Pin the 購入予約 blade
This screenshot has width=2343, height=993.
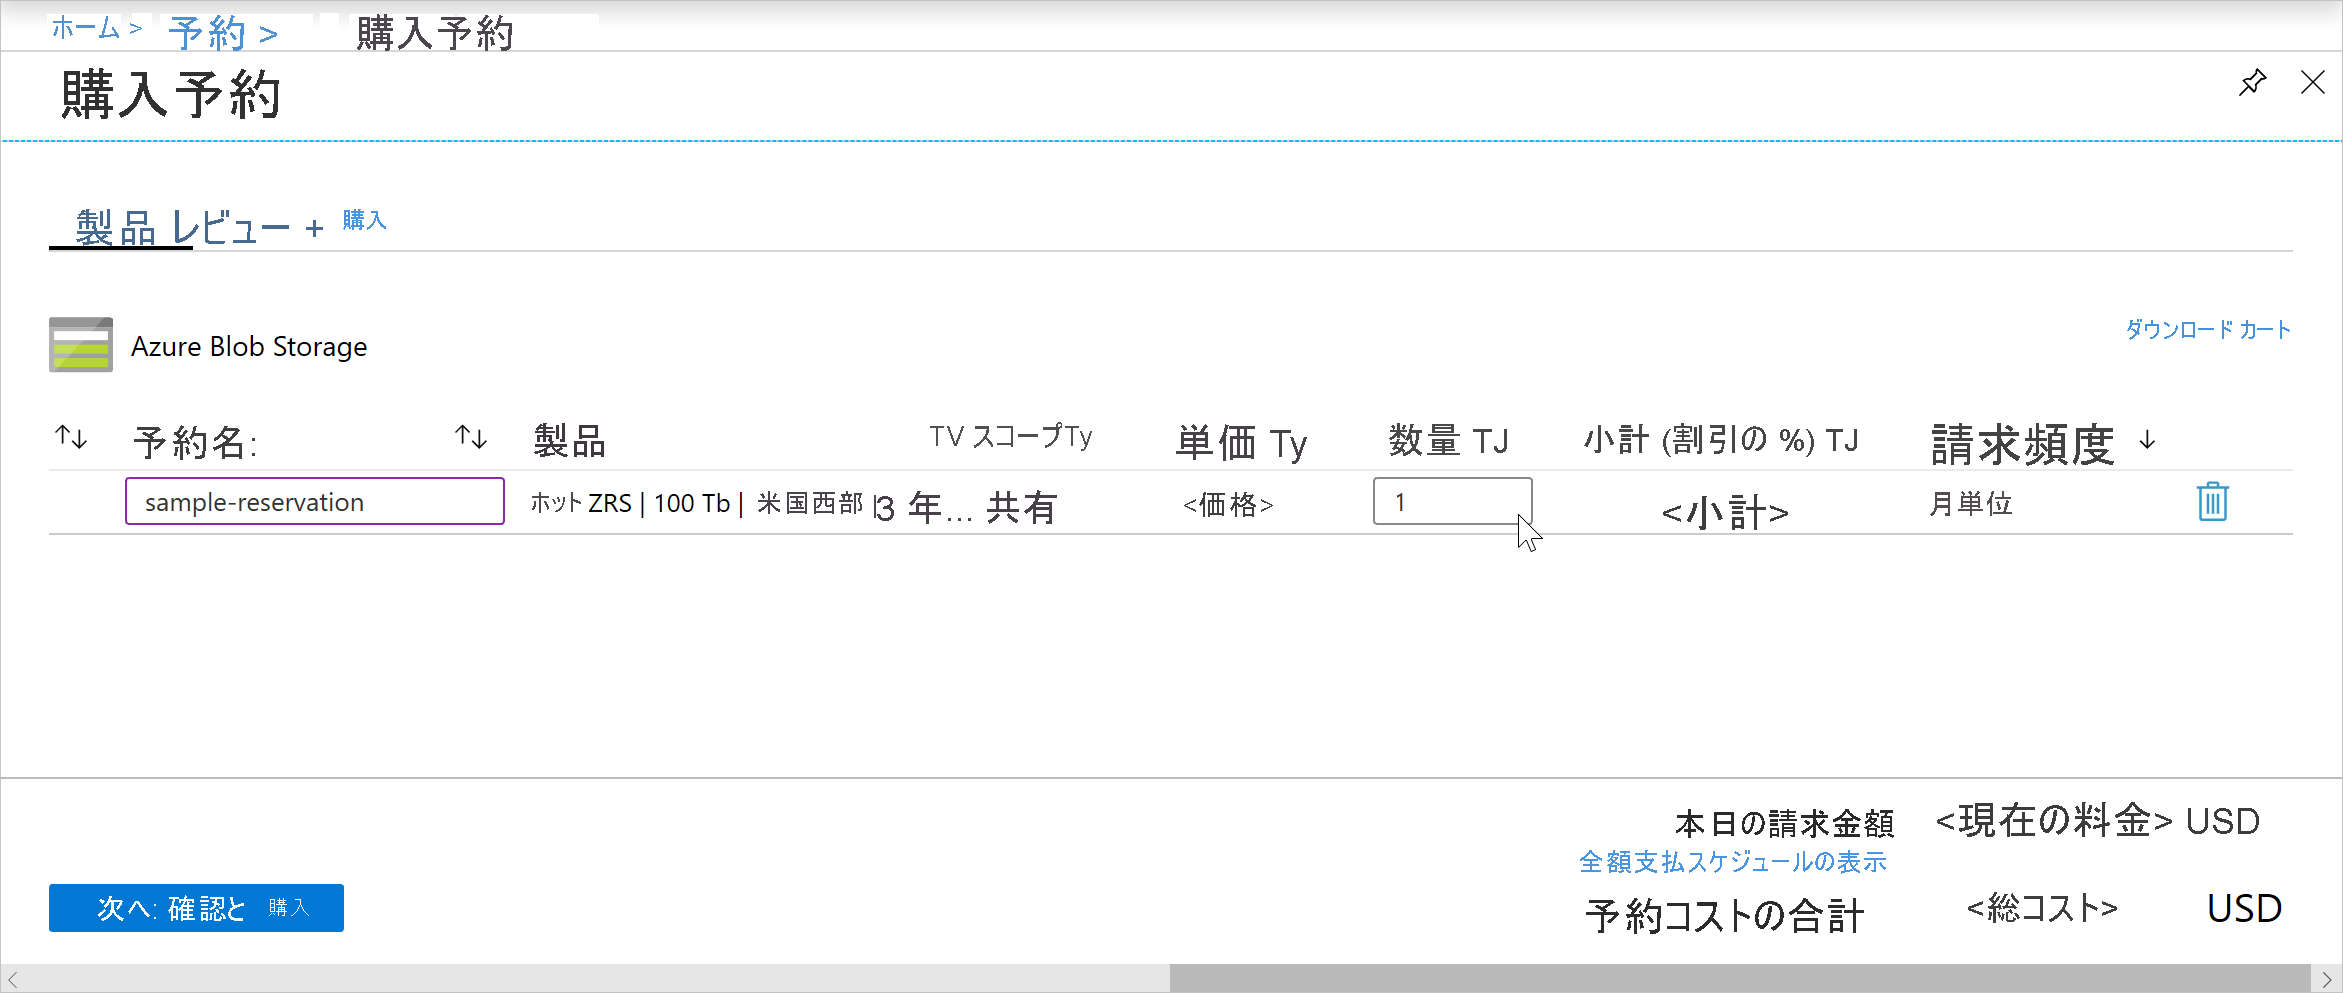[2252, 82]
